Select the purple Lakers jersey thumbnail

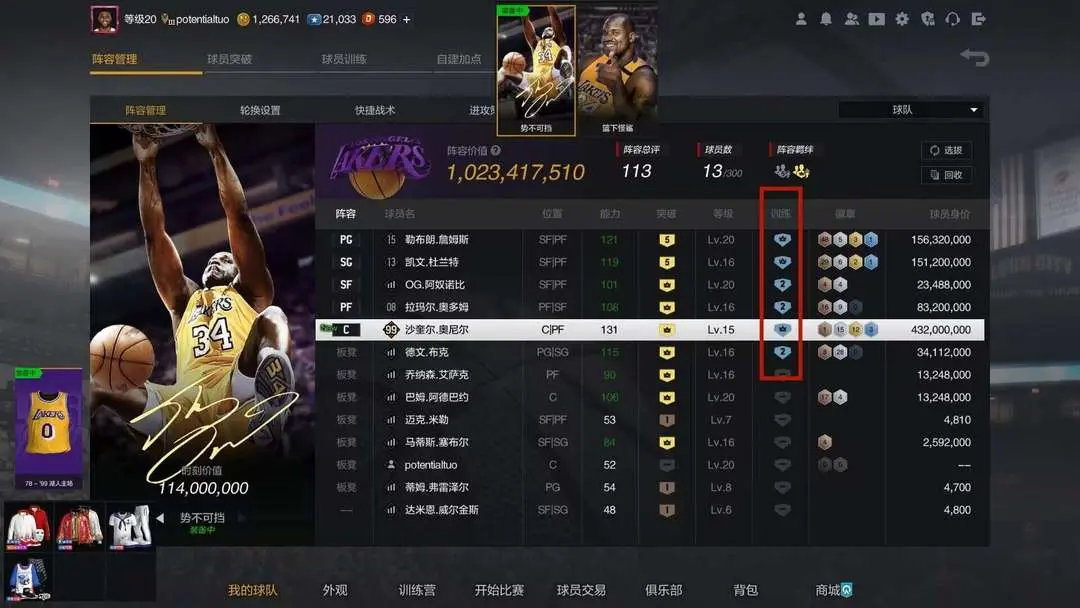click(48, 428)
